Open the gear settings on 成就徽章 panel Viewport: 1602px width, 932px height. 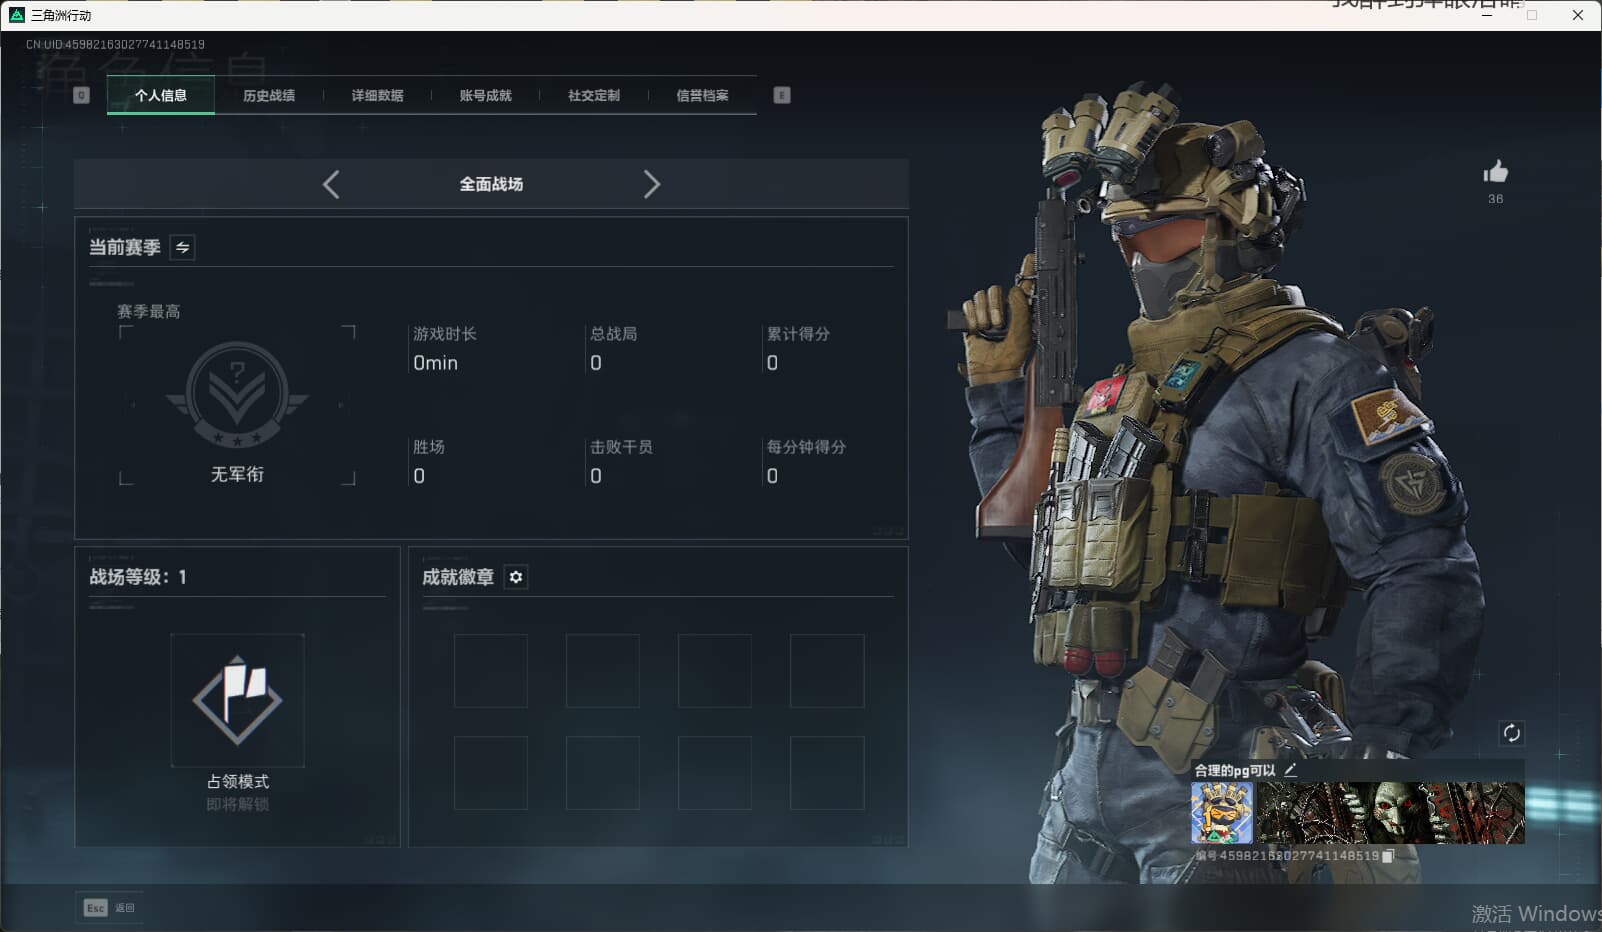point(515,577)
